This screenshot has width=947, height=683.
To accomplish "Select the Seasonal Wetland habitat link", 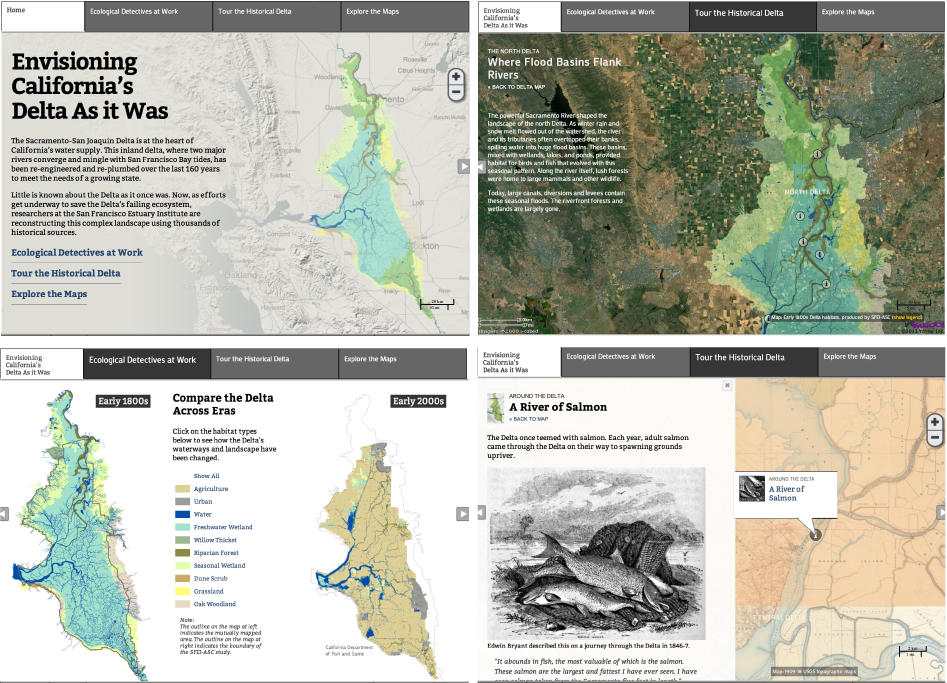I will pyautogui.click(x=219, y=566).
